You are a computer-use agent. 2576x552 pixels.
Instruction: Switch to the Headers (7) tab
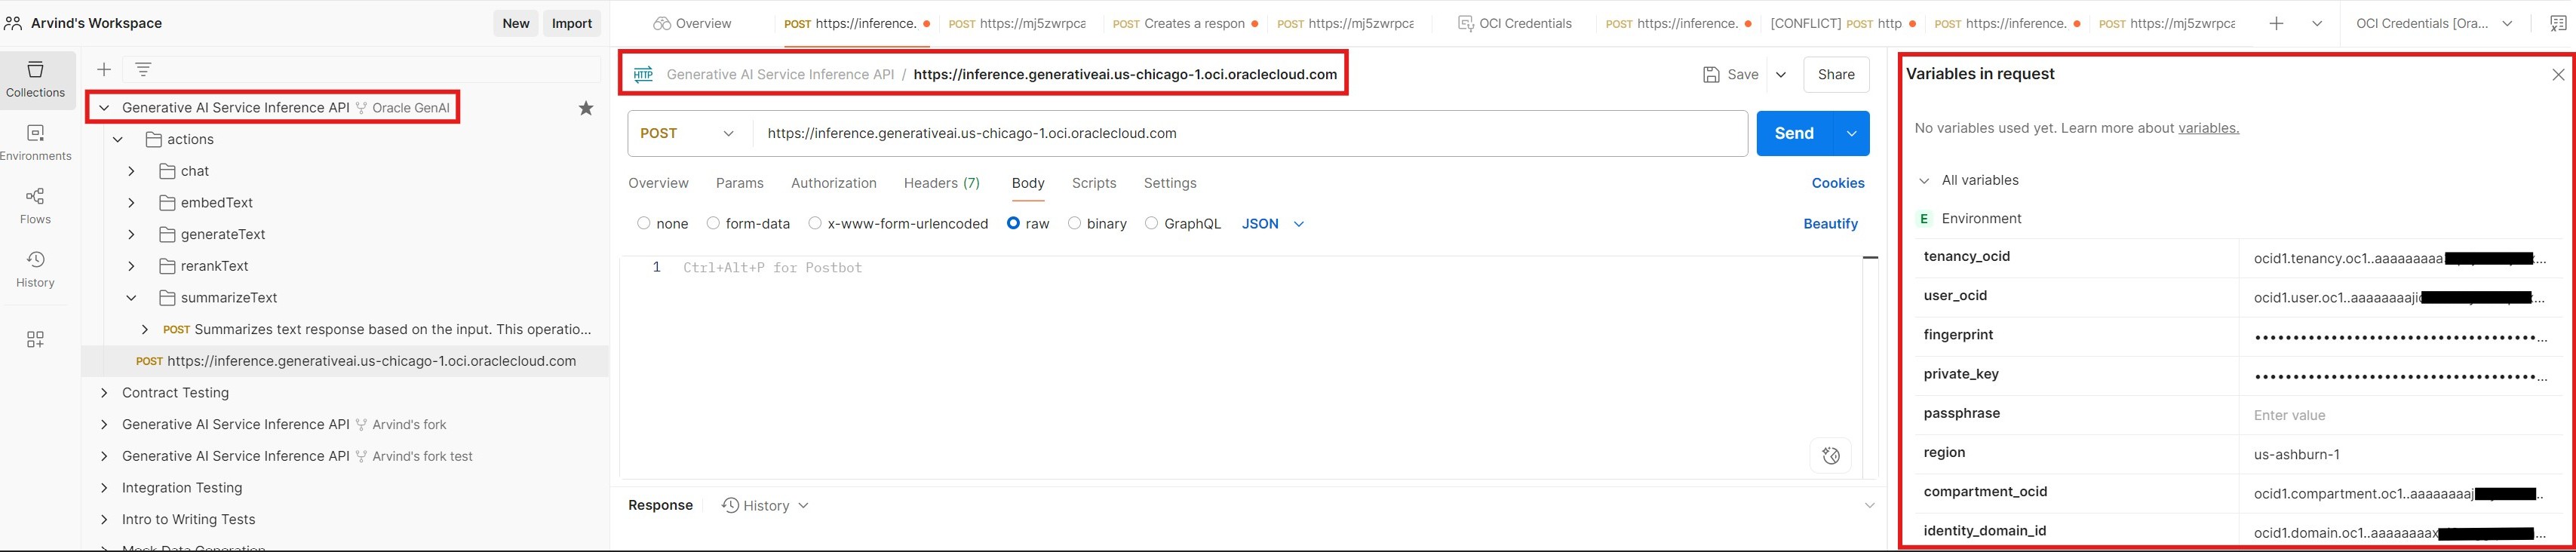942,183
